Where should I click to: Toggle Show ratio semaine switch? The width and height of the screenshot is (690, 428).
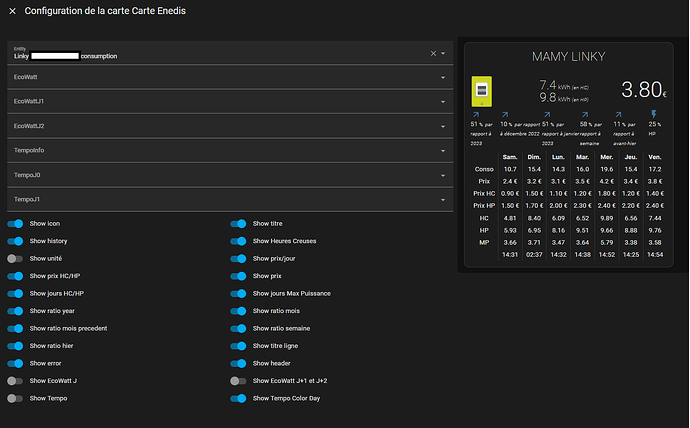pos(238,329)
